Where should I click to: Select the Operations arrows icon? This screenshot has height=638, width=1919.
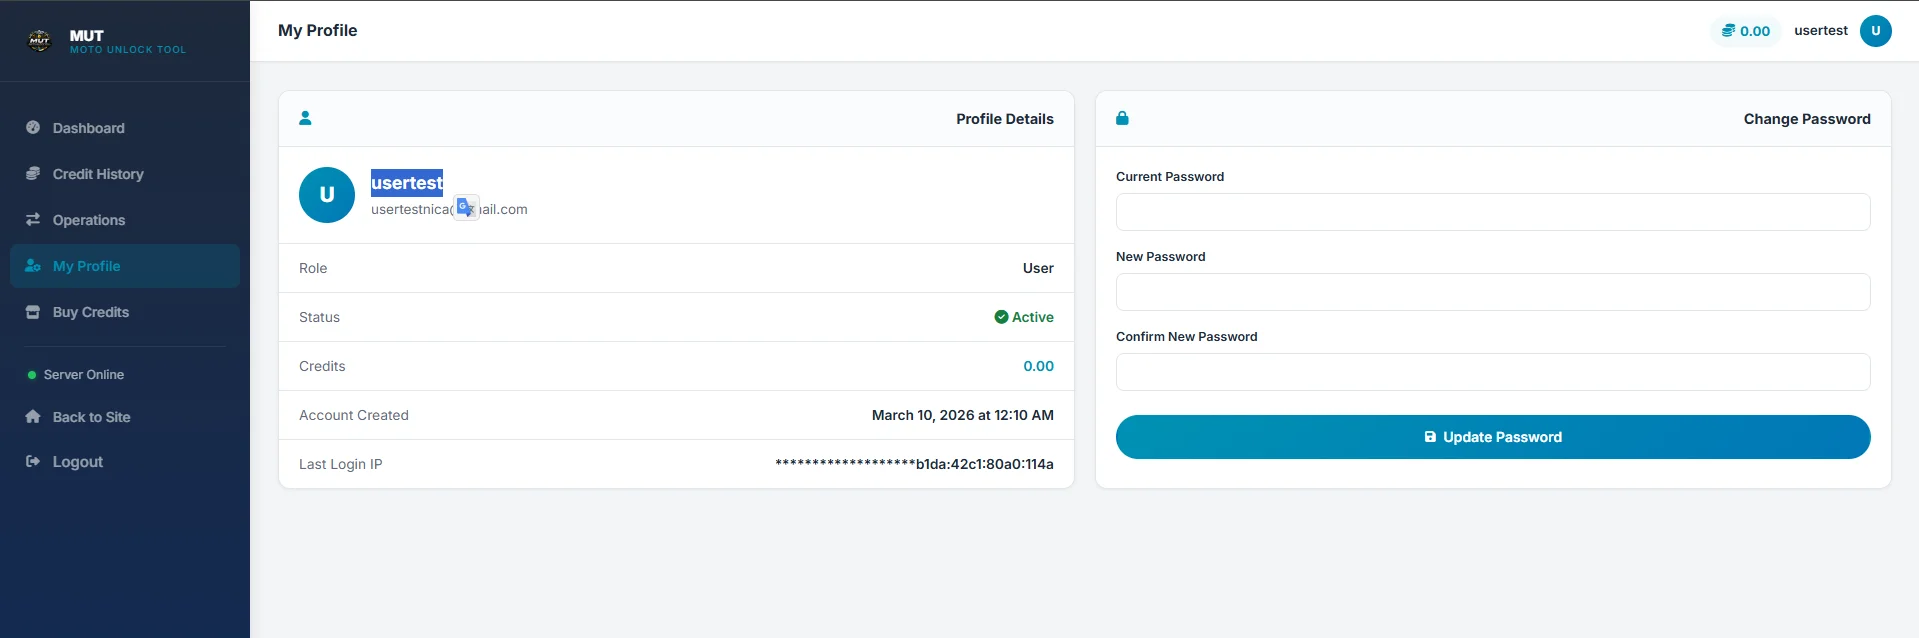(33, 219)
